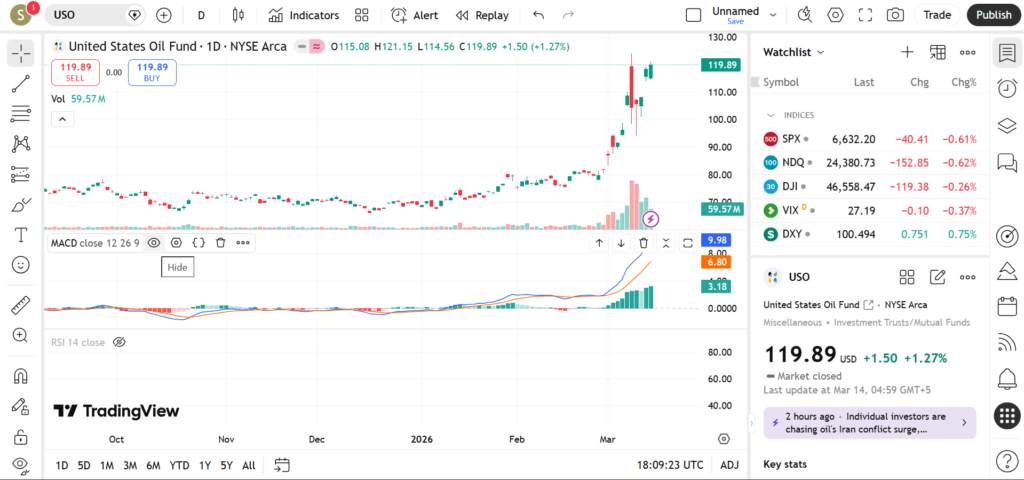Take a chart snapshot with camera icon
1024x480 pixels.
895,15
